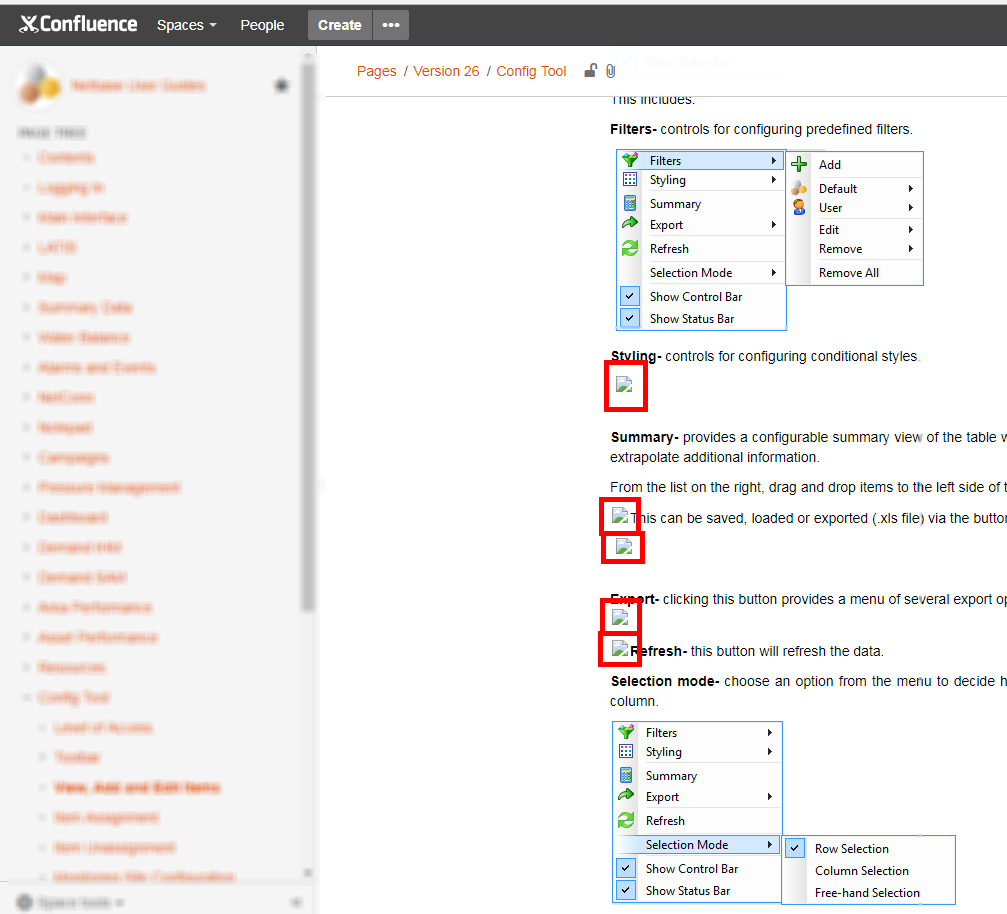Viewport: 1007px width, 914px height.
Task: Toggle the Row Selection checkmark
Action: click(795, 848)
